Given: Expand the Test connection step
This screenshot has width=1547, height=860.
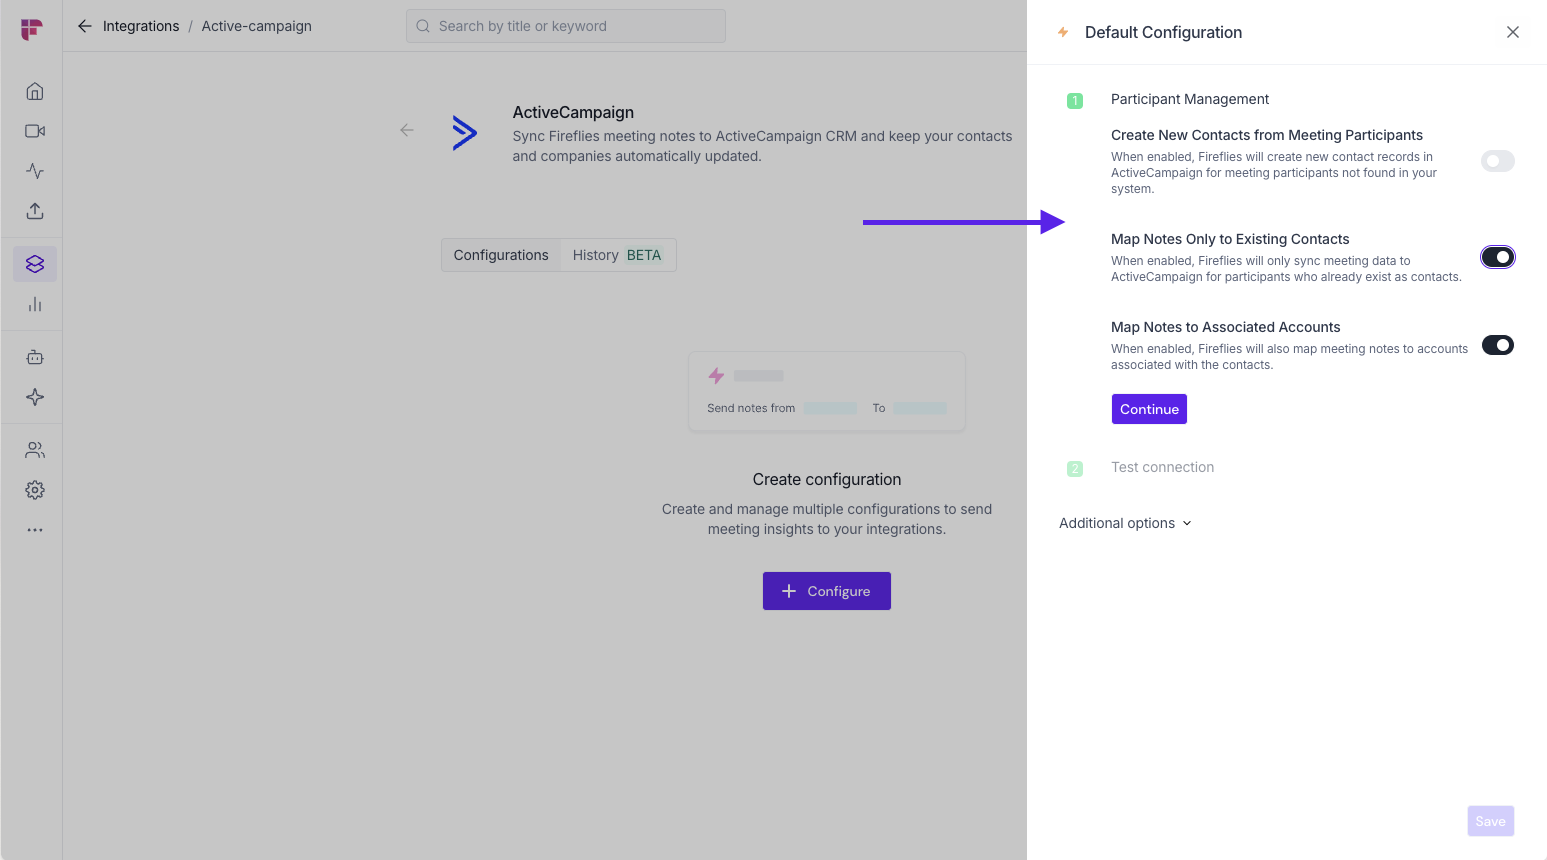Looking at the screenshot, I should 1162,467.
